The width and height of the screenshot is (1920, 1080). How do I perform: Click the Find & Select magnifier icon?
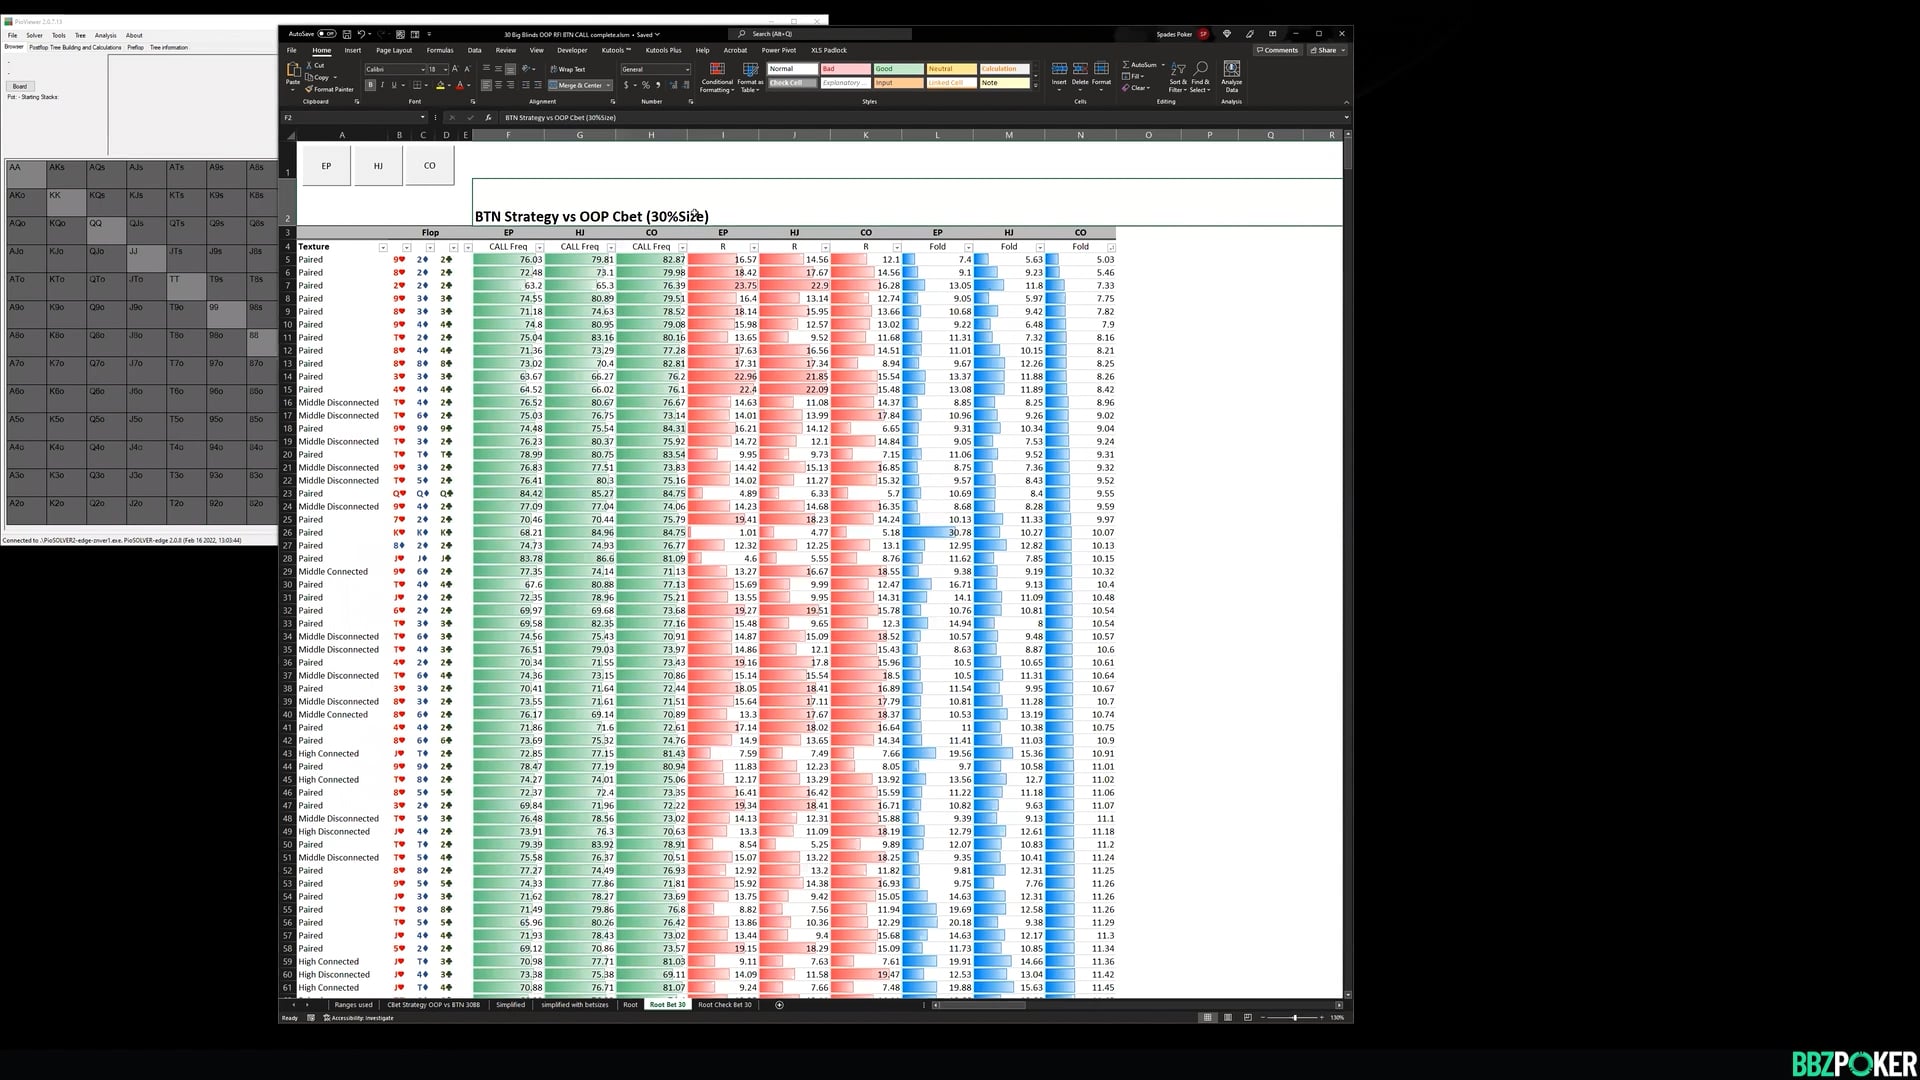[x=1201, y=70]
